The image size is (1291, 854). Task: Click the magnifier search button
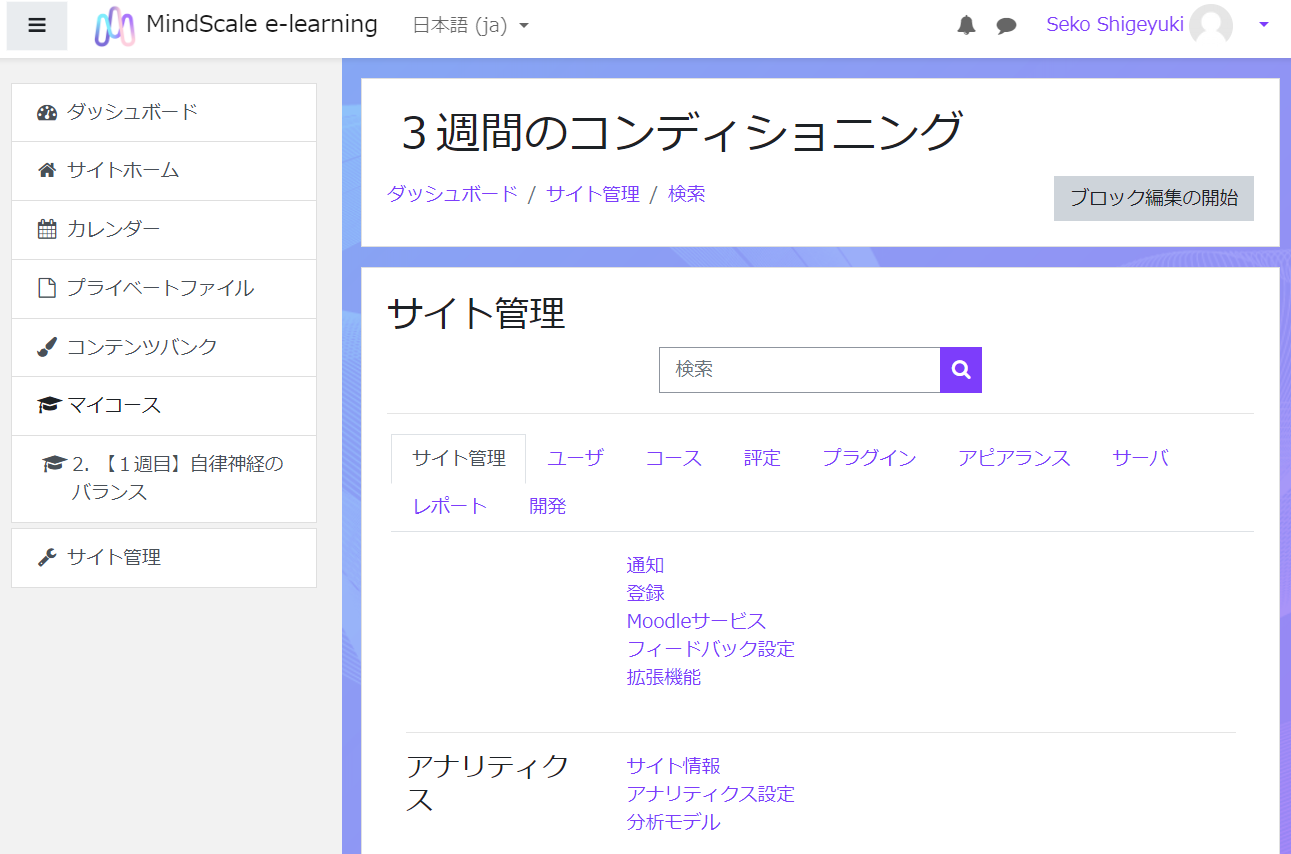[961, 370]
